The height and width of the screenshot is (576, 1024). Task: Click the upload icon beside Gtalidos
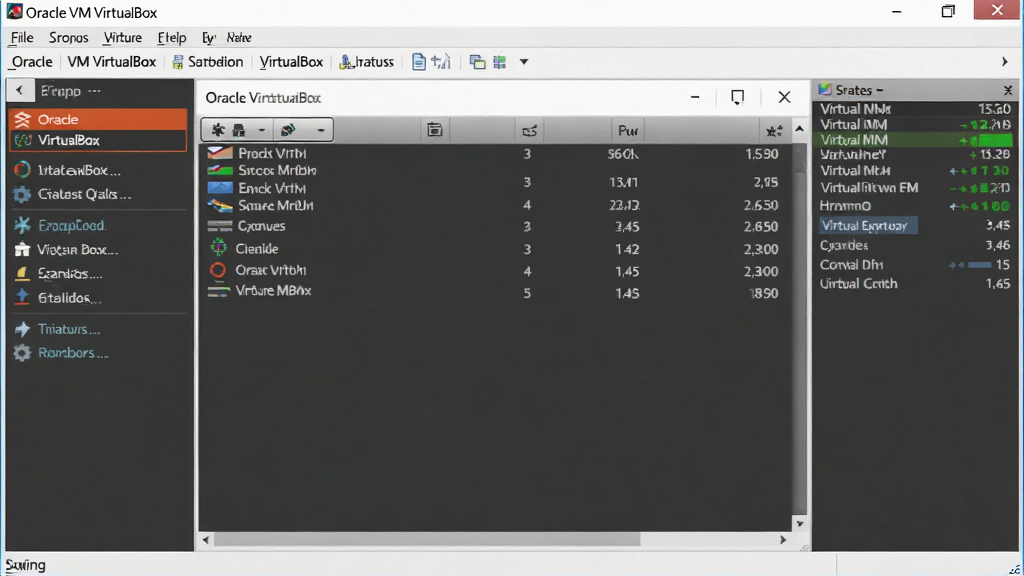click(x=22, y=297)
